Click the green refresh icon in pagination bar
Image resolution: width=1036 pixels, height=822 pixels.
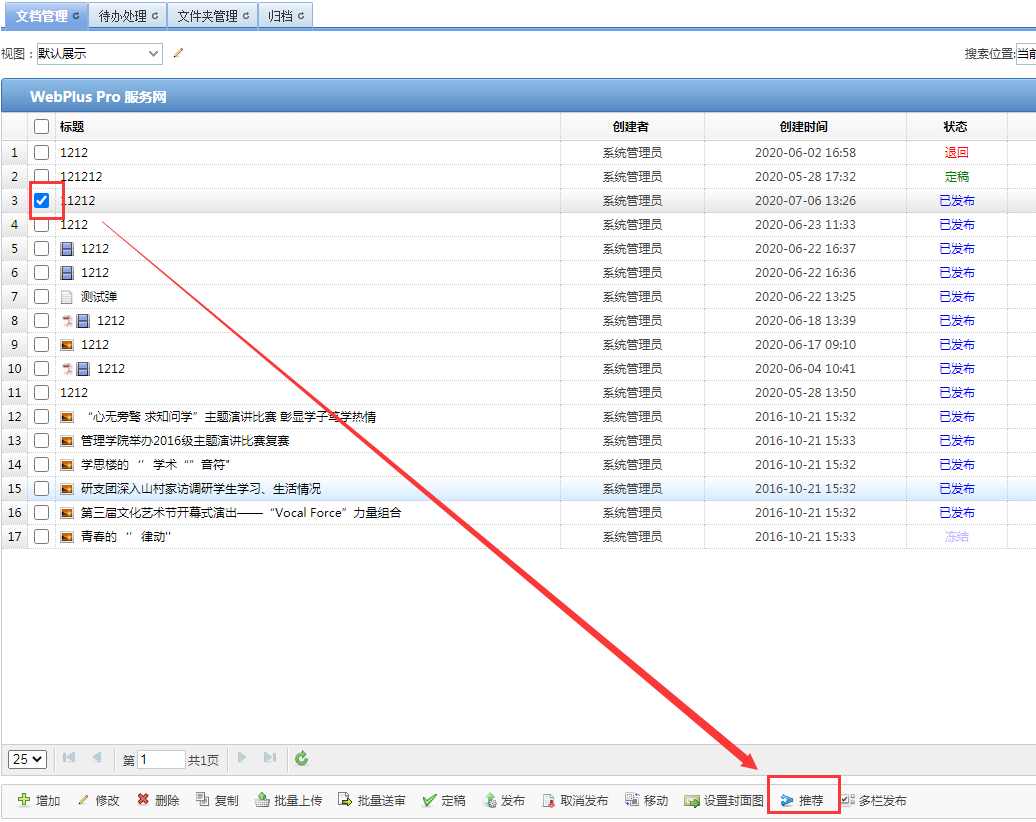302,759
